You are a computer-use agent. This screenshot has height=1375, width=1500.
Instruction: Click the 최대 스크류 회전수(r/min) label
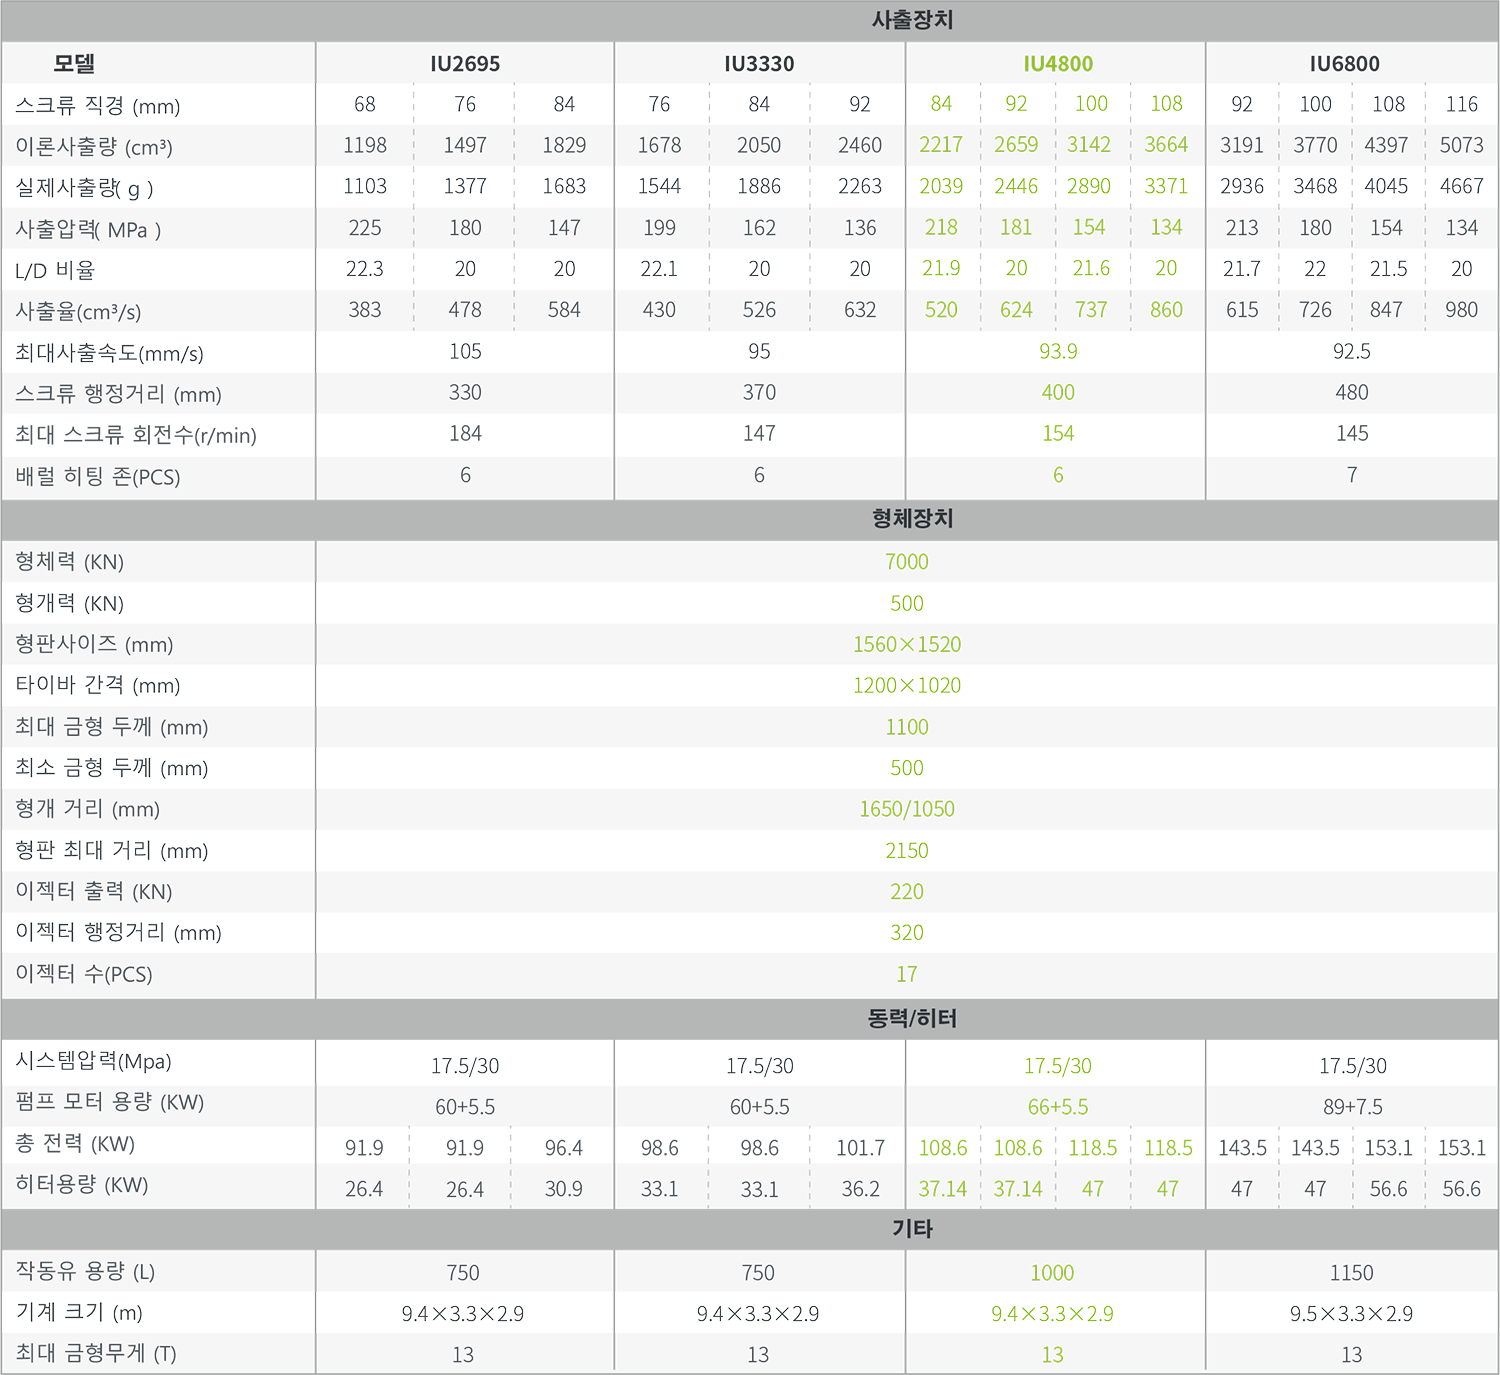pyautogui.click(x=136, y=435)
